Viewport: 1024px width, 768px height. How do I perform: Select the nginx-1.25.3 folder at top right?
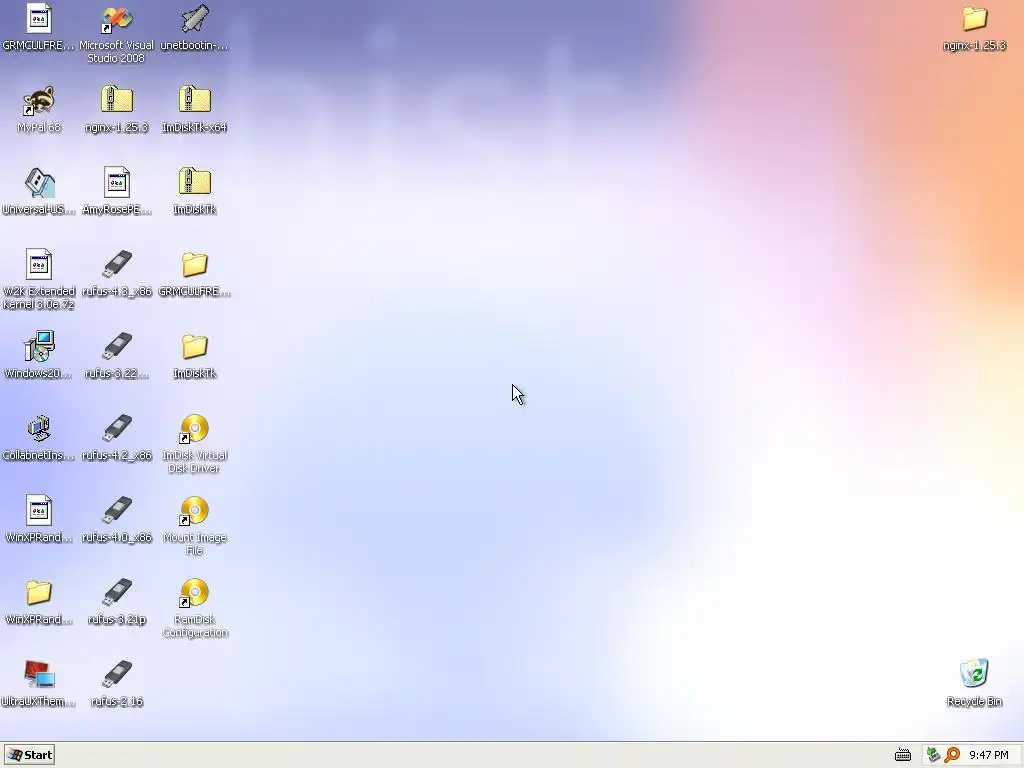click(x=974, y=19)
